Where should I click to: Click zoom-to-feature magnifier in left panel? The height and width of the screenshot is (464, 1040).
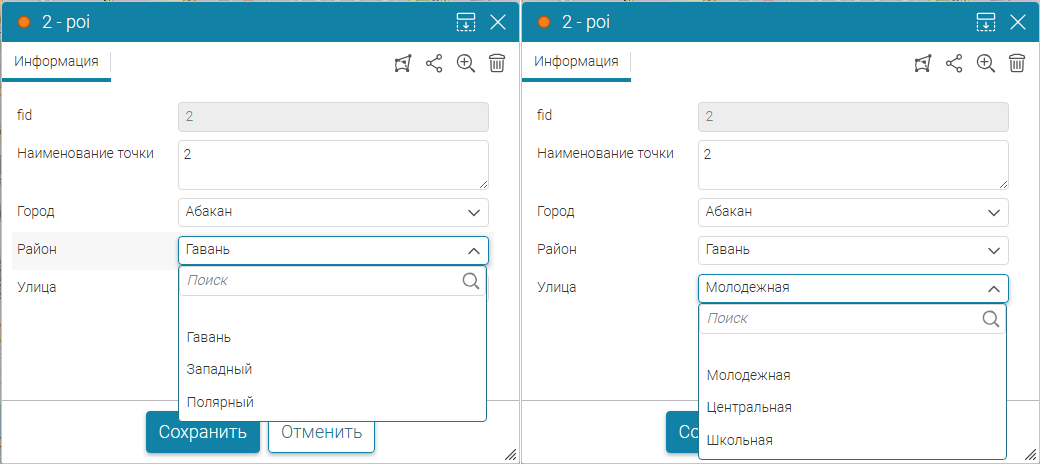465,64
